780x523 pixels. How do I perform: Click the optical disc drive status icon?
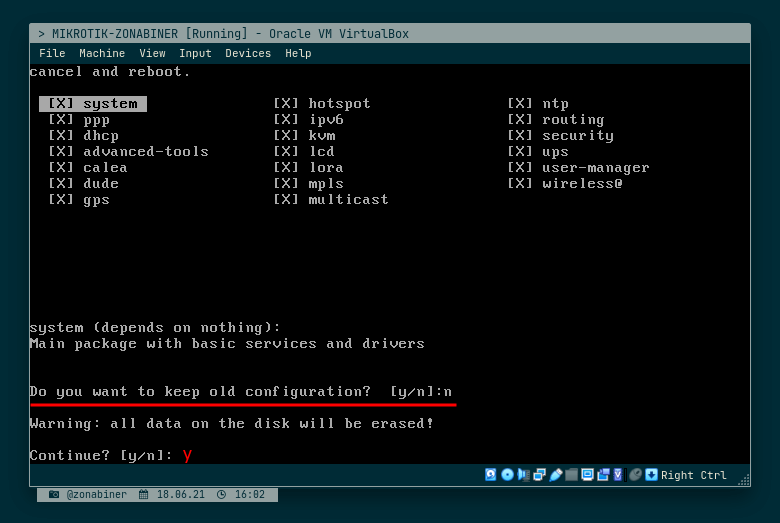coord(507,475)
